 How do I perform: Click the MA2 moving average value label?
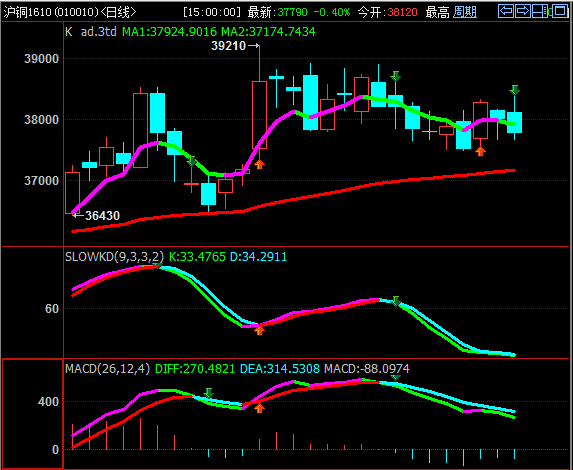pyautogui.click(x=269, y=32)
